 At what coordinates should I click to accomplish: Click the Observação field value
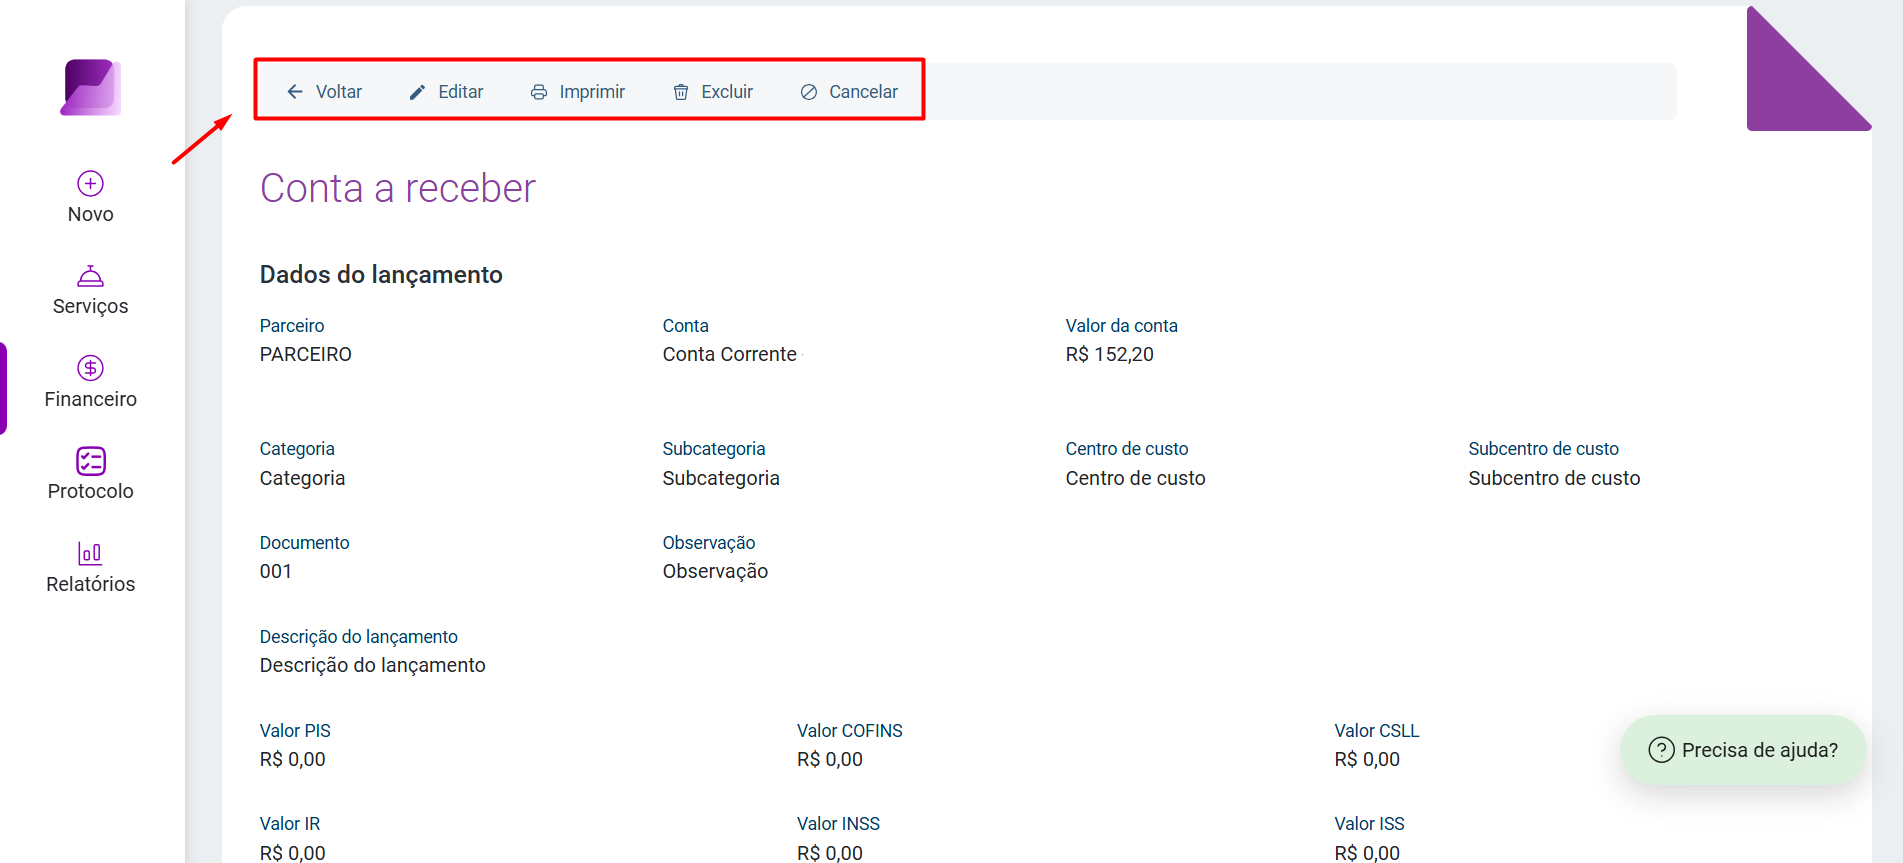716,571
